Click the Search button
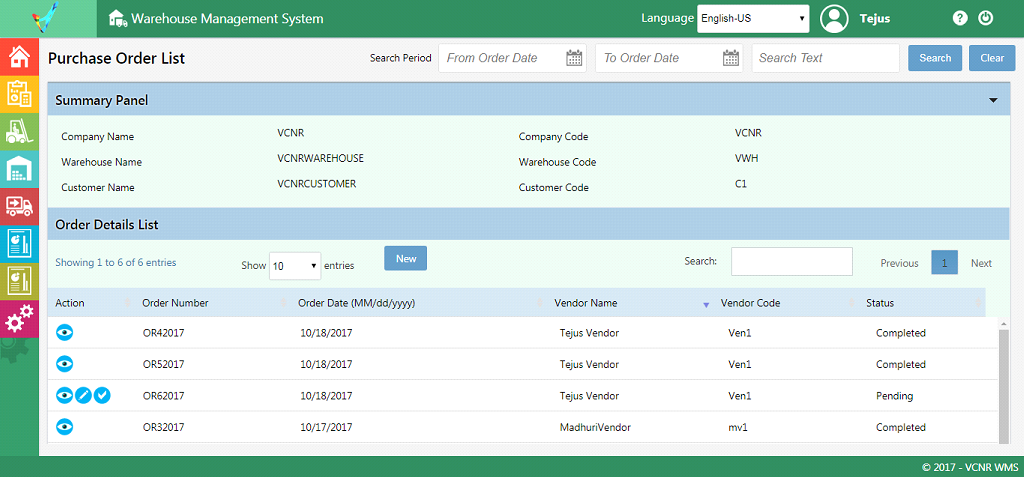 (935, 58)
